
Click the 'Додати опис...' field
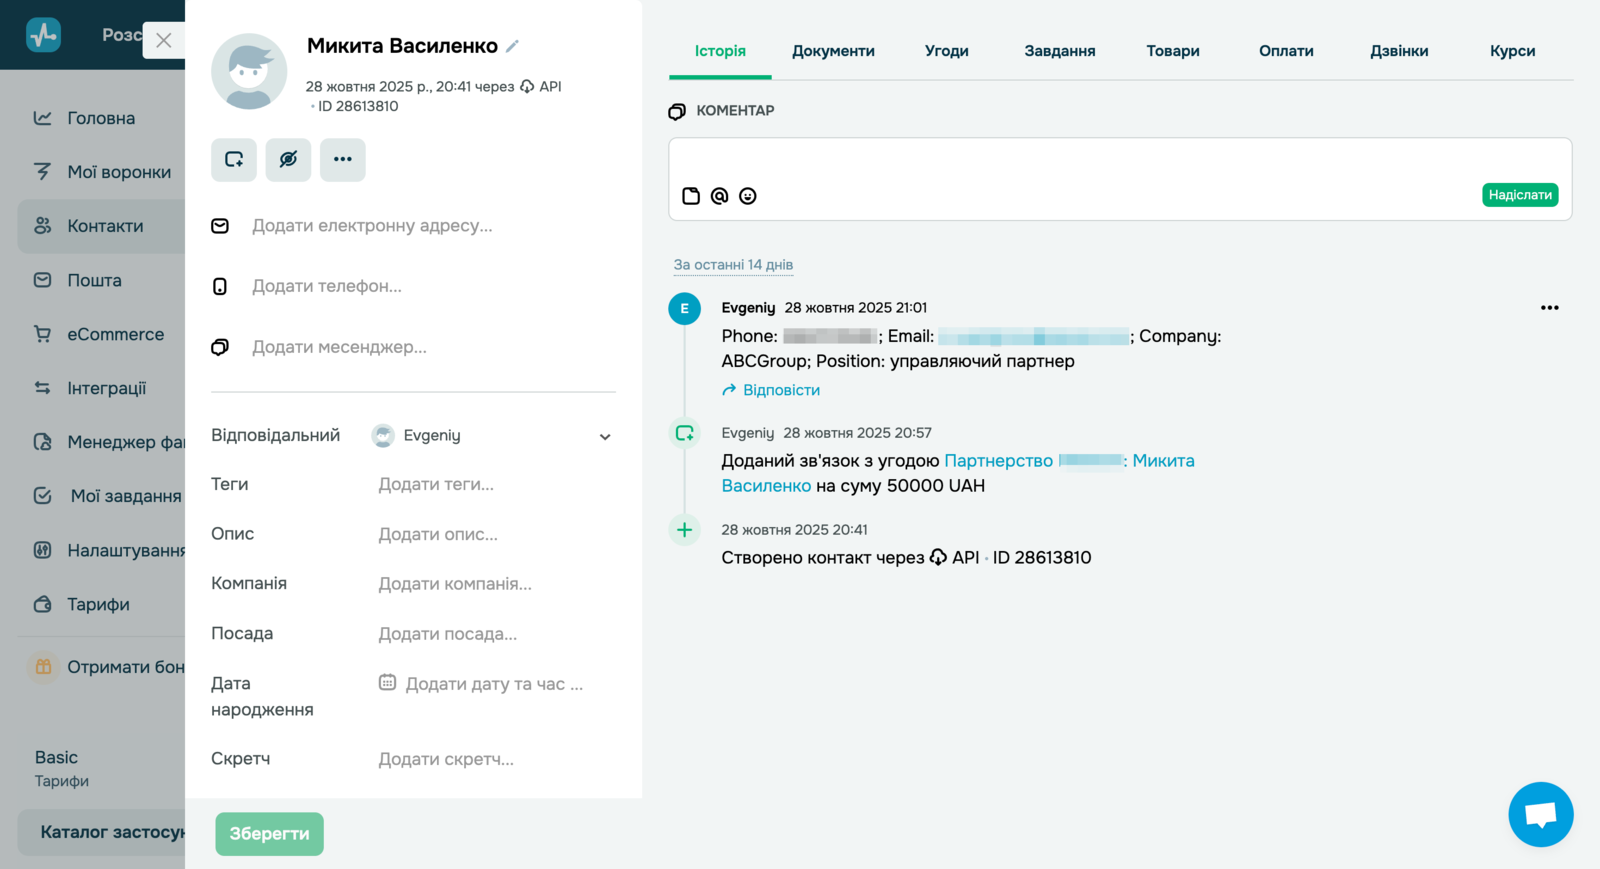(x=438, y=534)
